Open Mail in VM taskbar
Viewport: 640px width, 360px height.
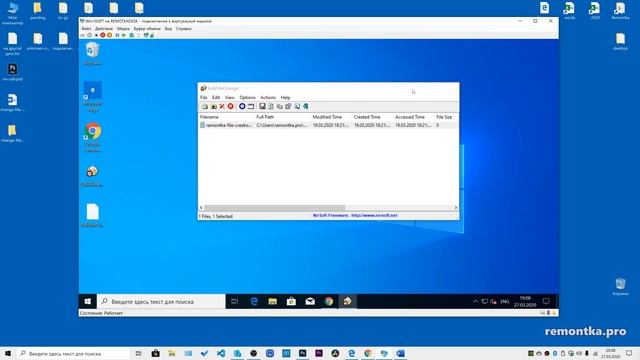point(310,302)
